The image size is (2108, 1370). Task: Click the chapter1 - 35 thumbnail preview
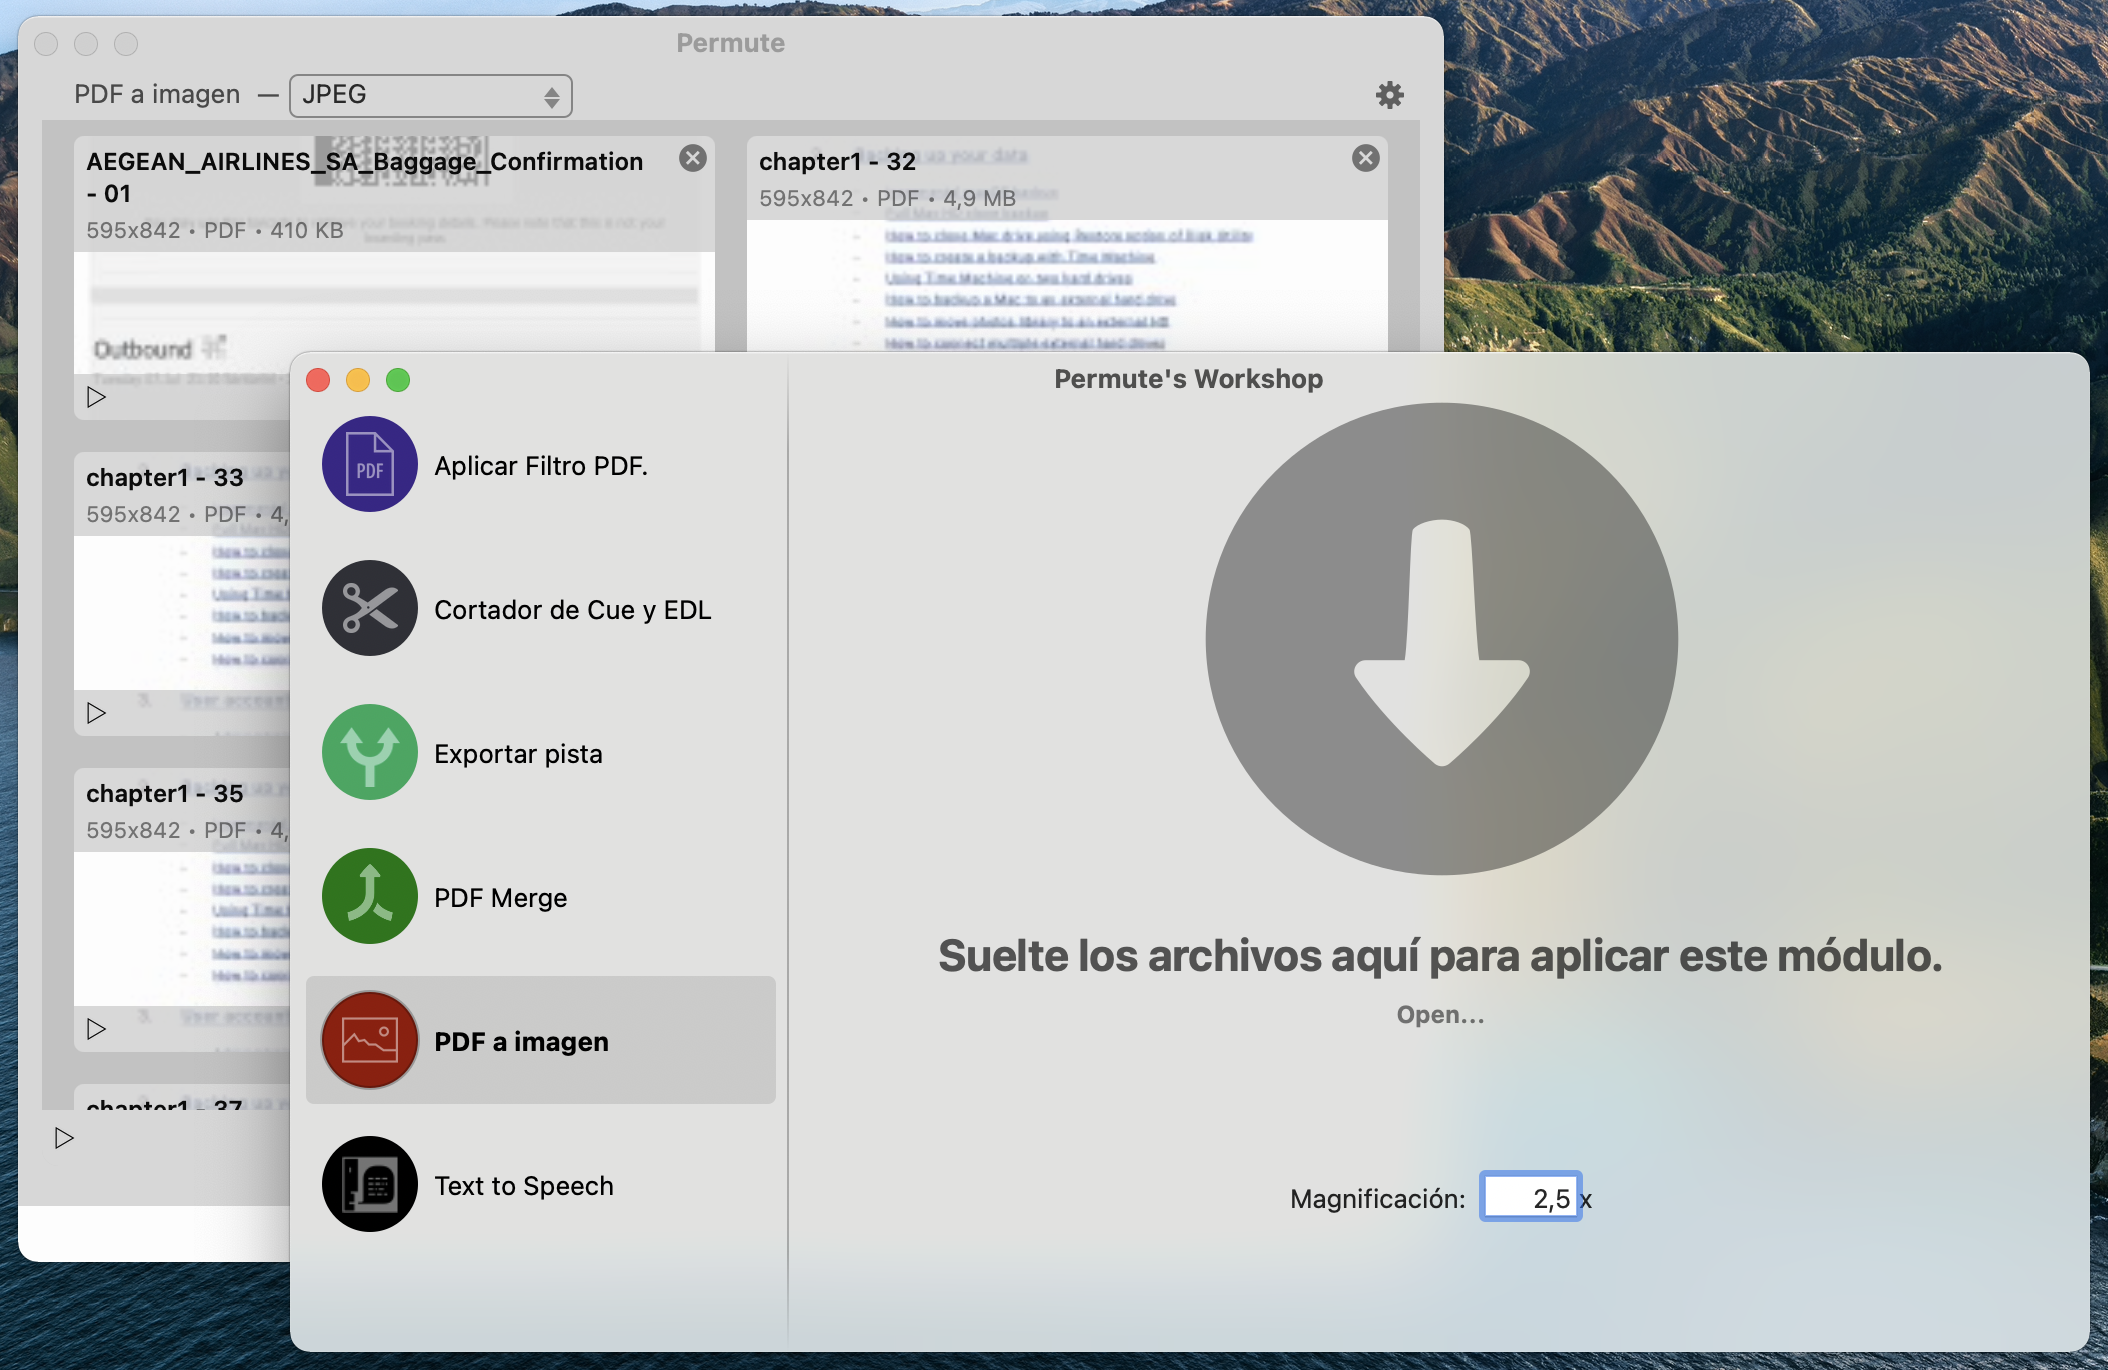[182, 928]
